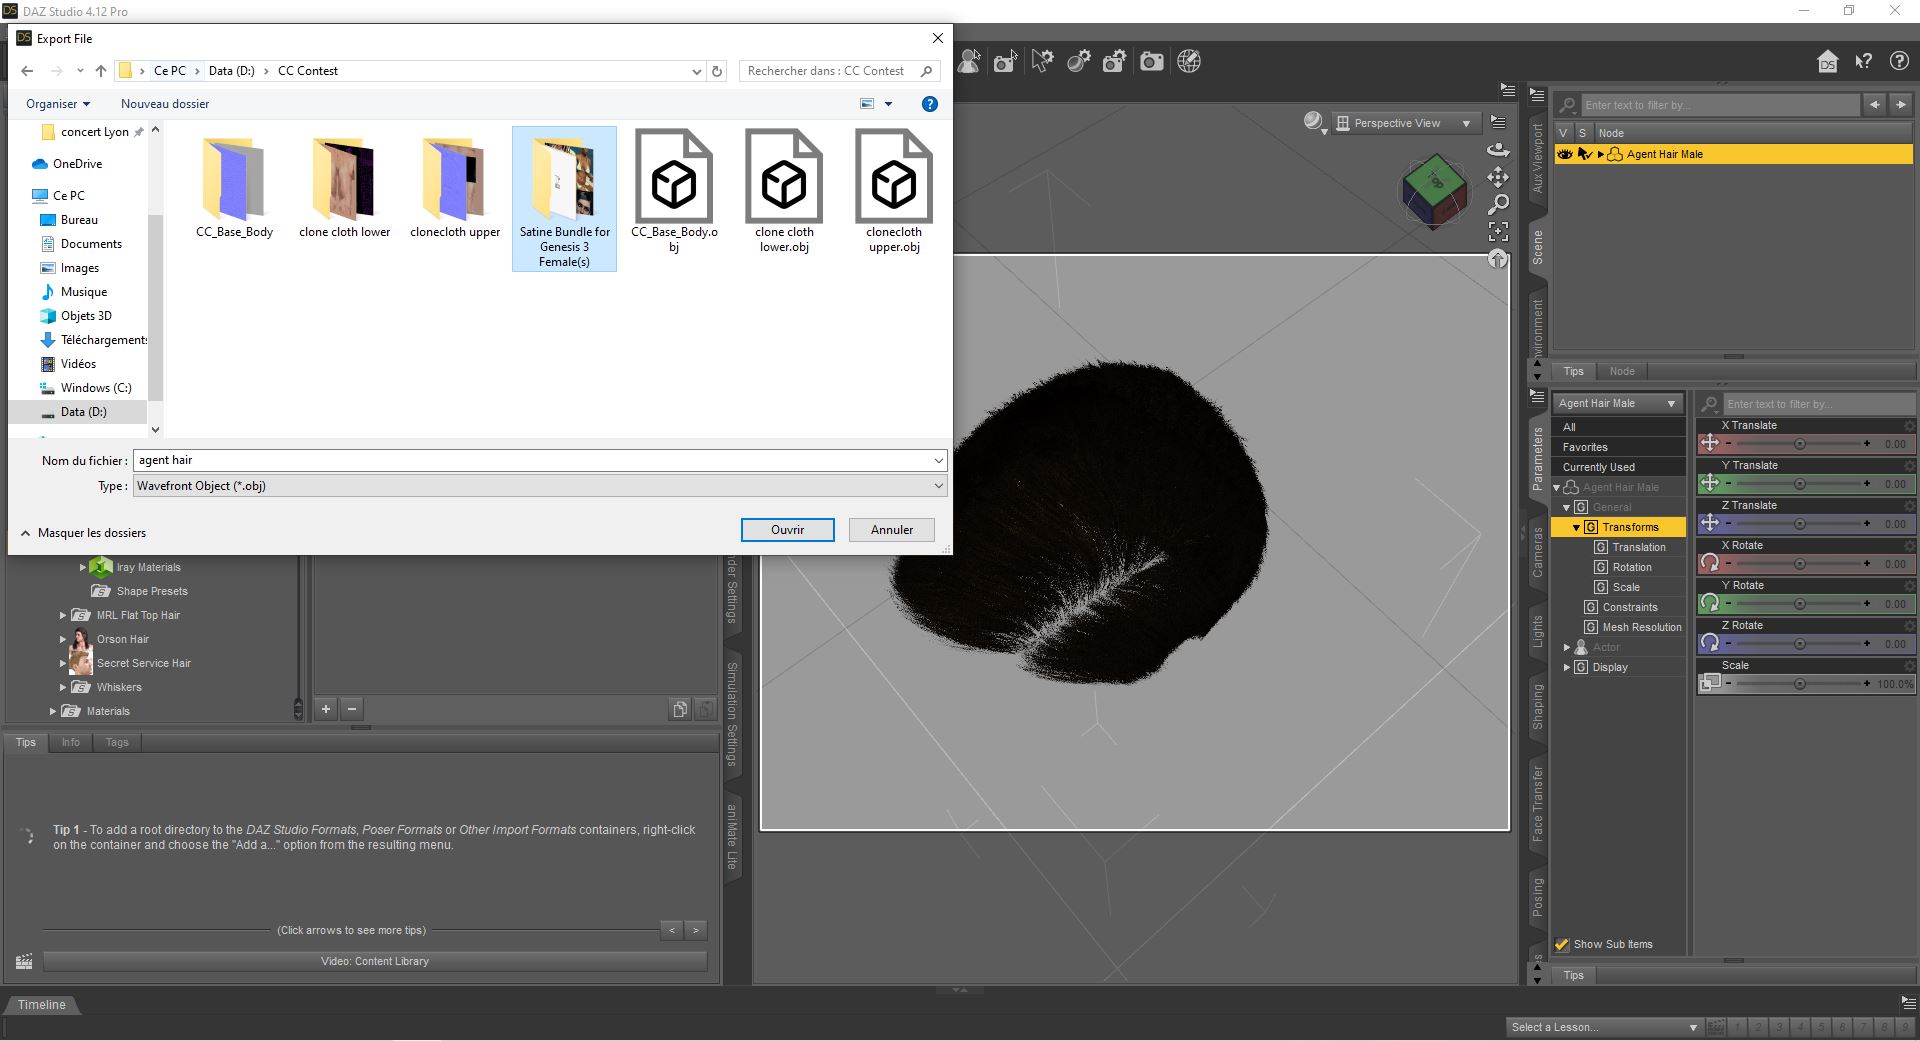Image resolution: width=1920 pixels, height=1041 pixels.
Task: Toggle Show Sub Items checkbox
Action: point(1562,944)
